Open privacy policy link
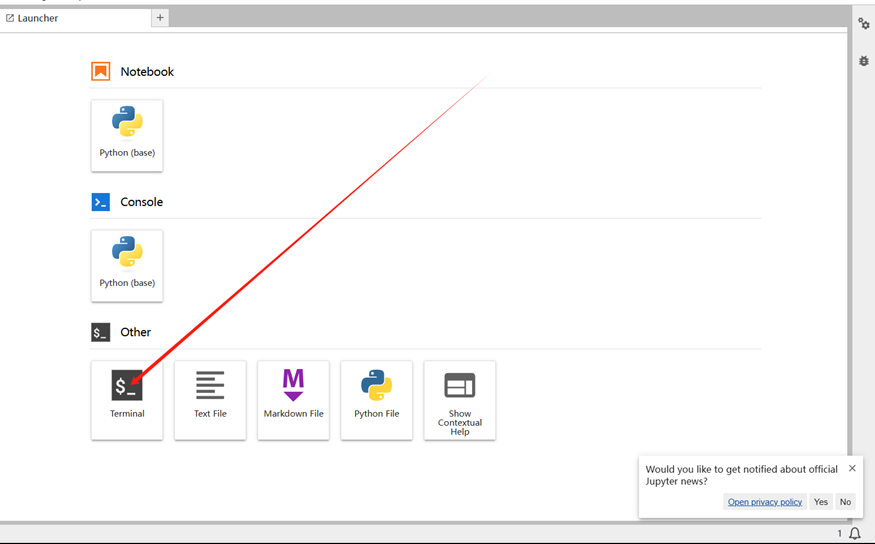Image resolution: width=875 pixels, height=544 pixels. [x=765, y=502]
